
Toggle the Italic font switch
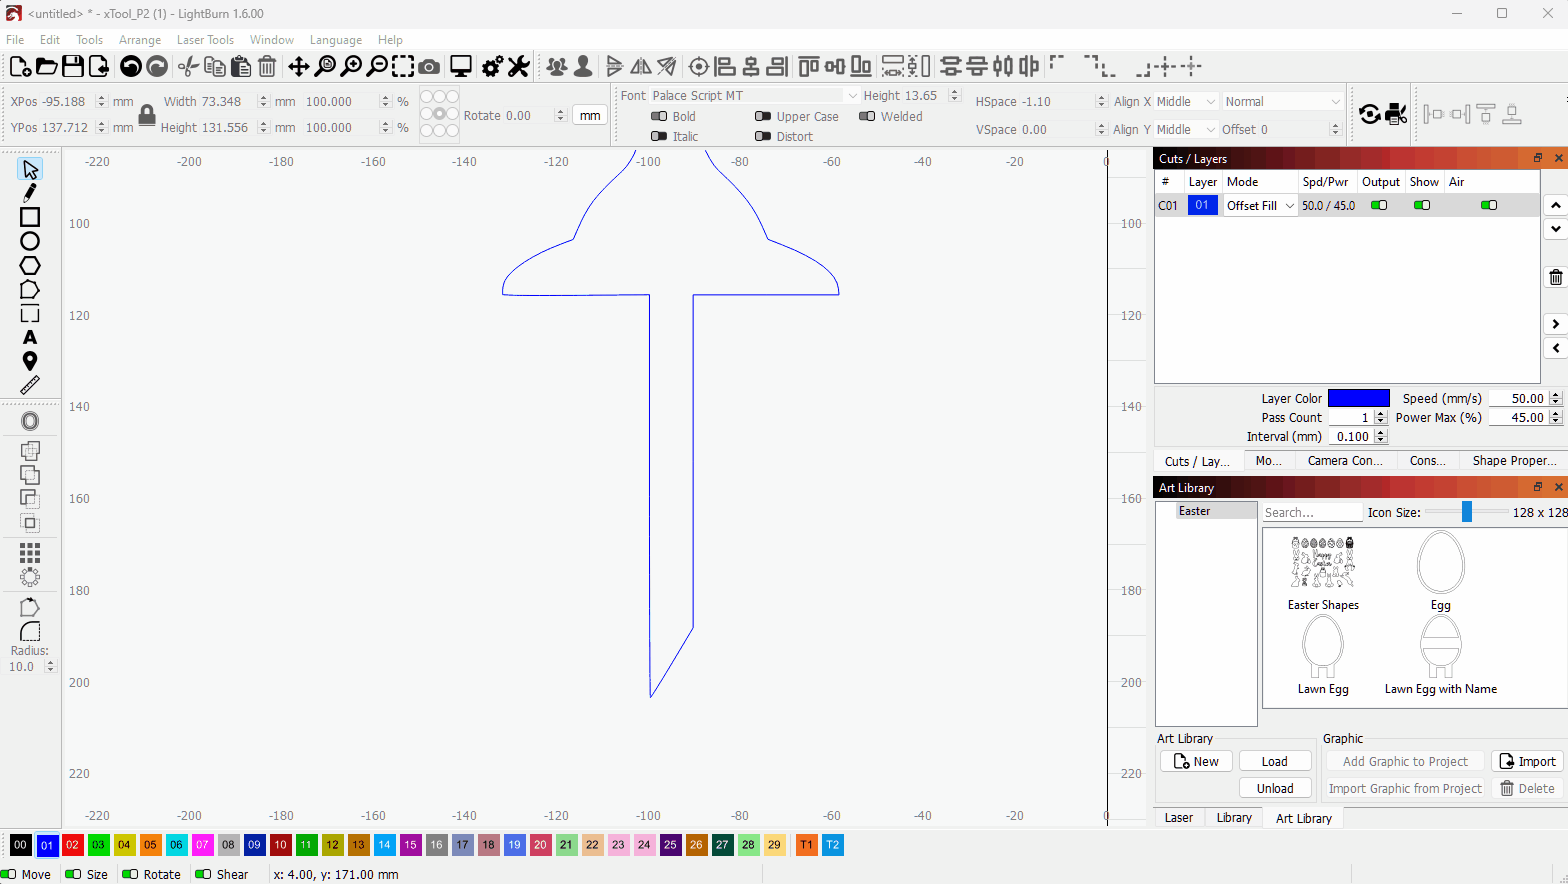[x=659, y=137]
